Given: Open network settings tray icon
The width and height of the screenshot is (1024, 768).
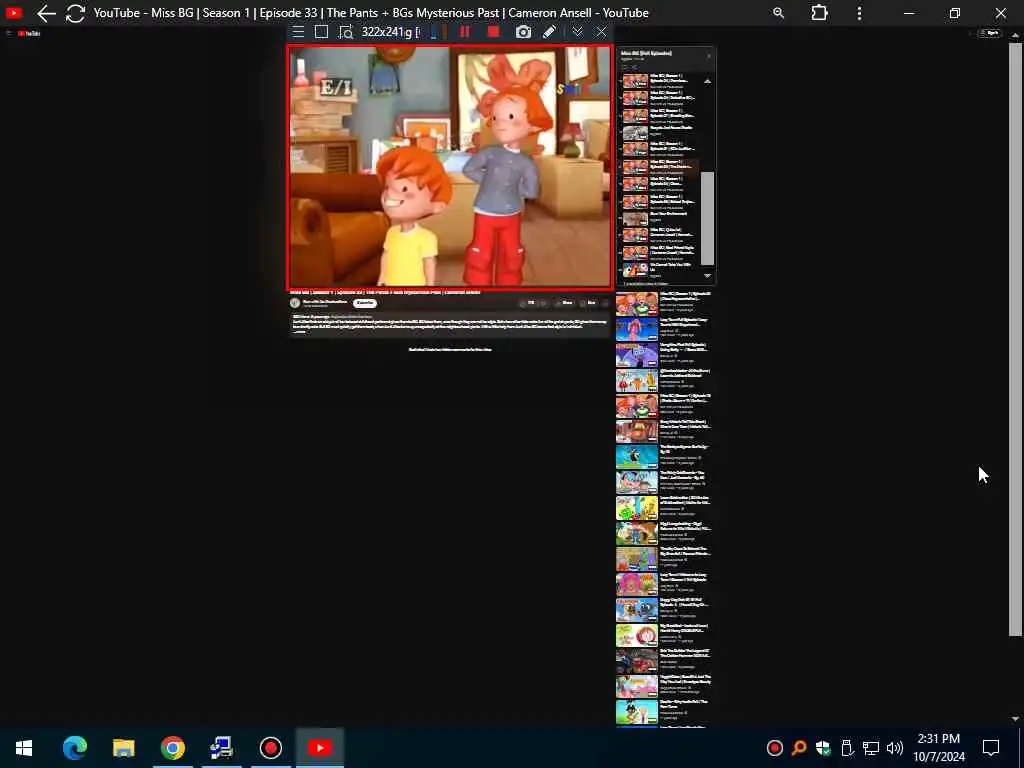Looking at the screenshot, I should point(871,747).
